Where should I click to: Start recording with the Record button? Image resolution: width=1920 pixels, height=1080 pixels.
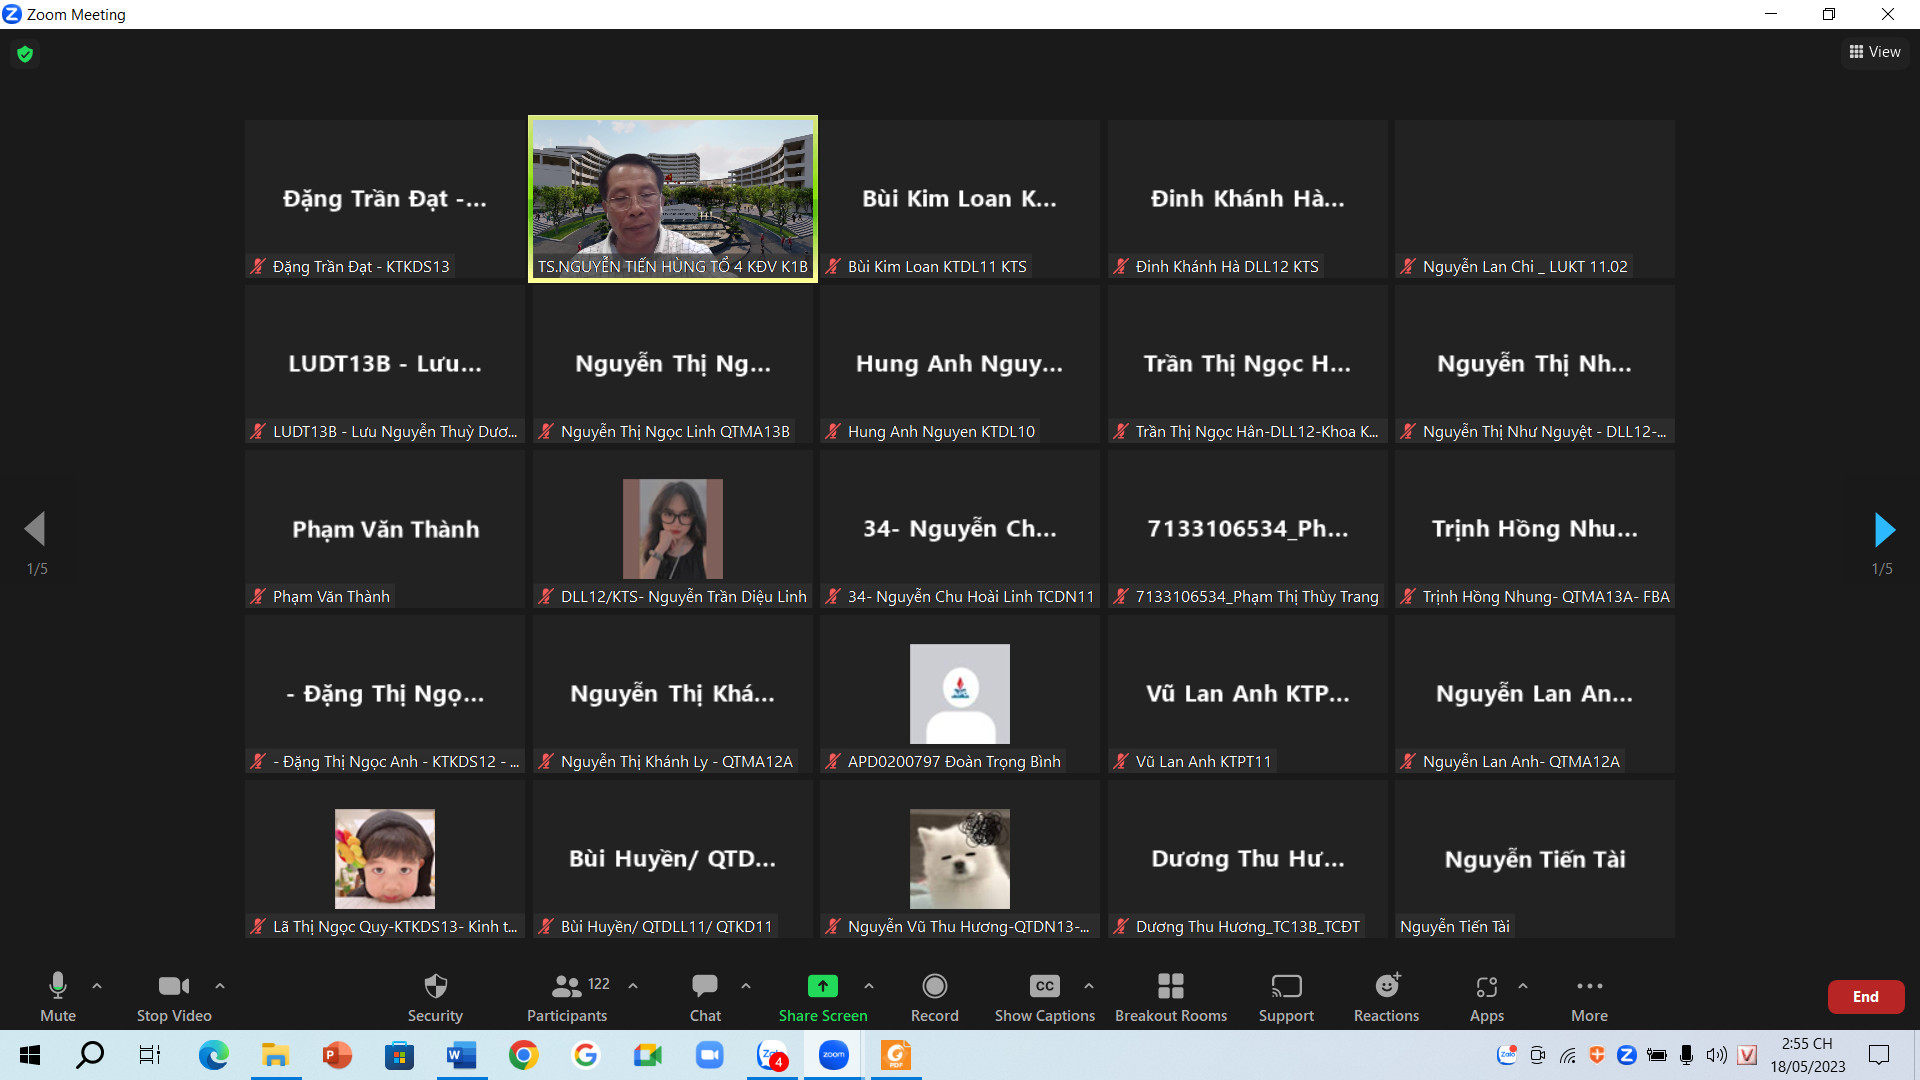(x=934, y=996)
